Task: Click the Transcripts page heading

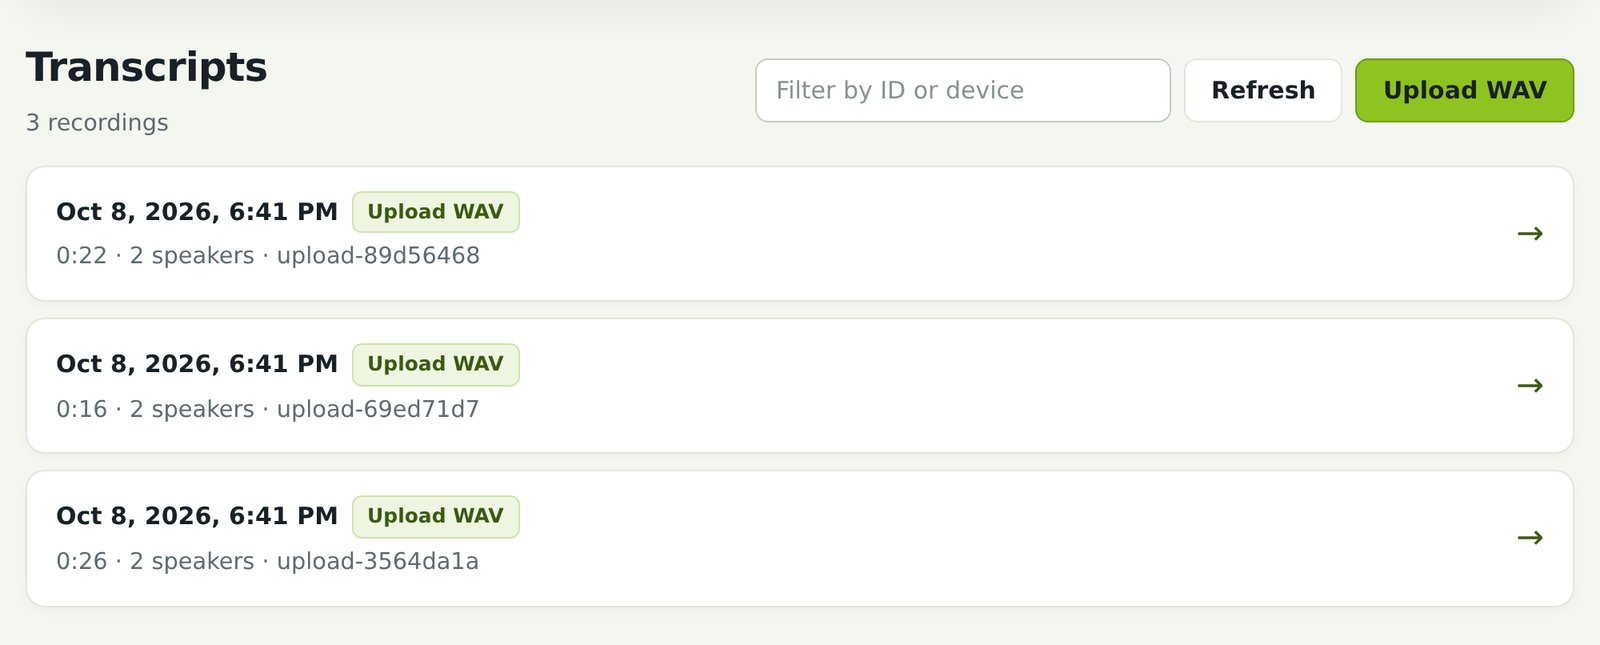Action: click(146, 67)
